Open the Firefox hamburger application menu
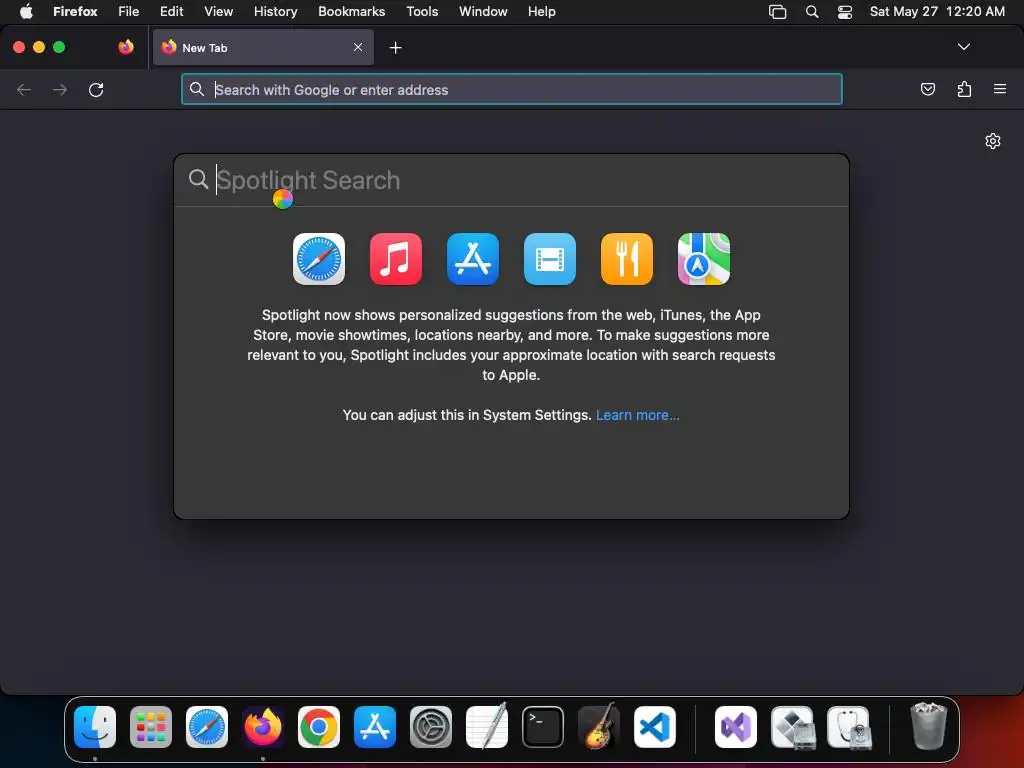This screenshot has width=1024, height=768. (x=1000, y=89)
